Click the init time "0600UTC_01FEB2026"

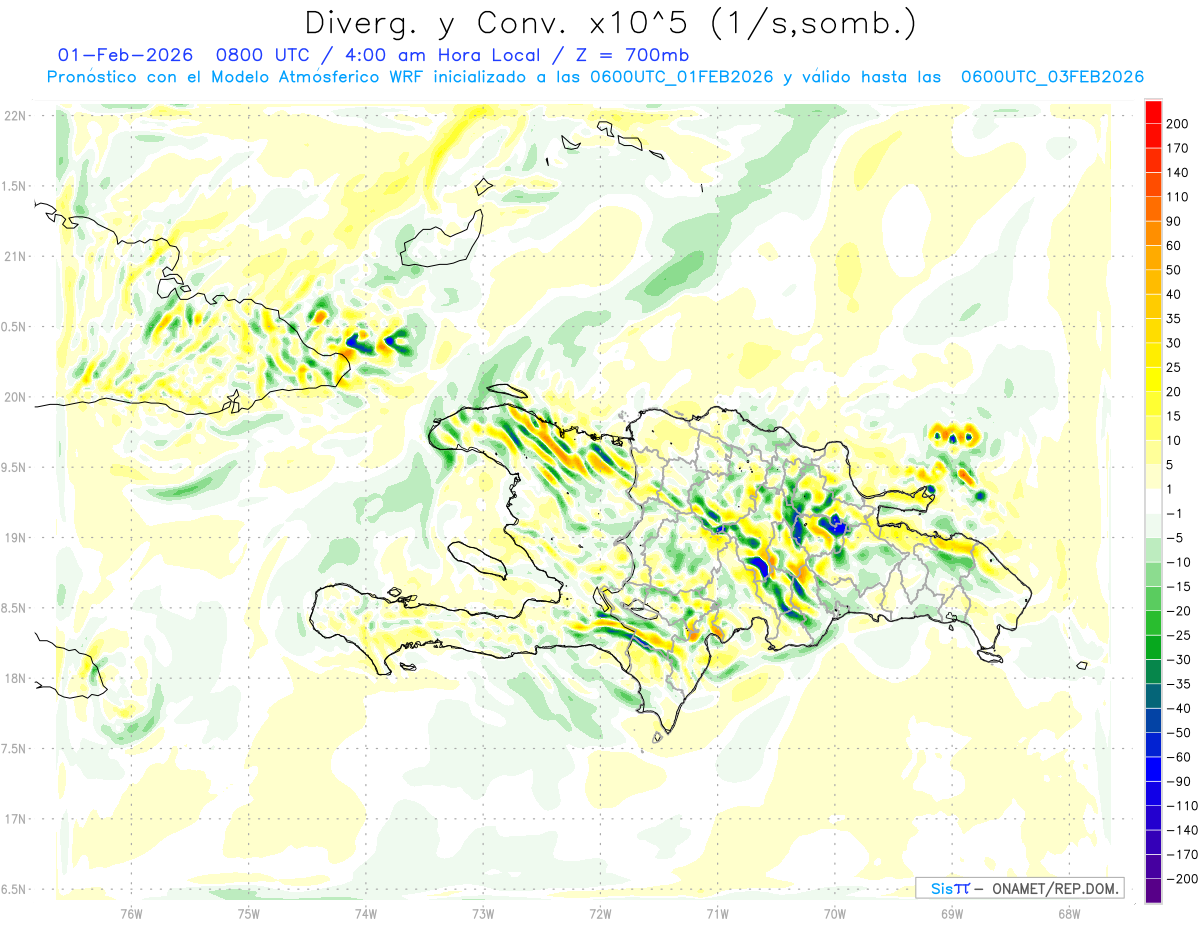tap(682, 77)
